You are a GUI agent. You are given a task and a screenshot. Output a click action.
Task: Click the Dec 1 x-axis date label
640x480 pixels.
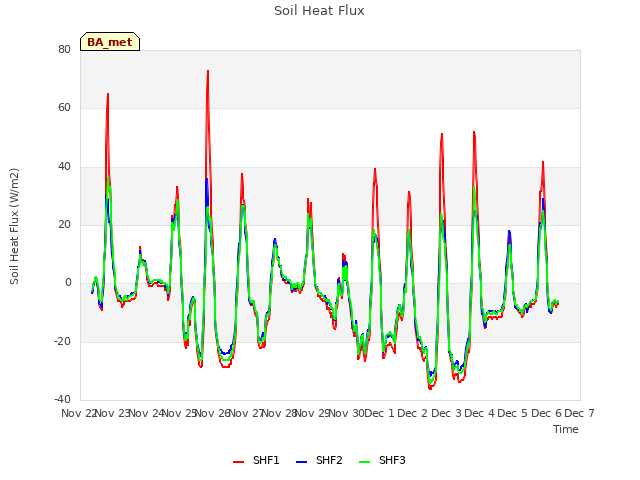tap(379, 413)
